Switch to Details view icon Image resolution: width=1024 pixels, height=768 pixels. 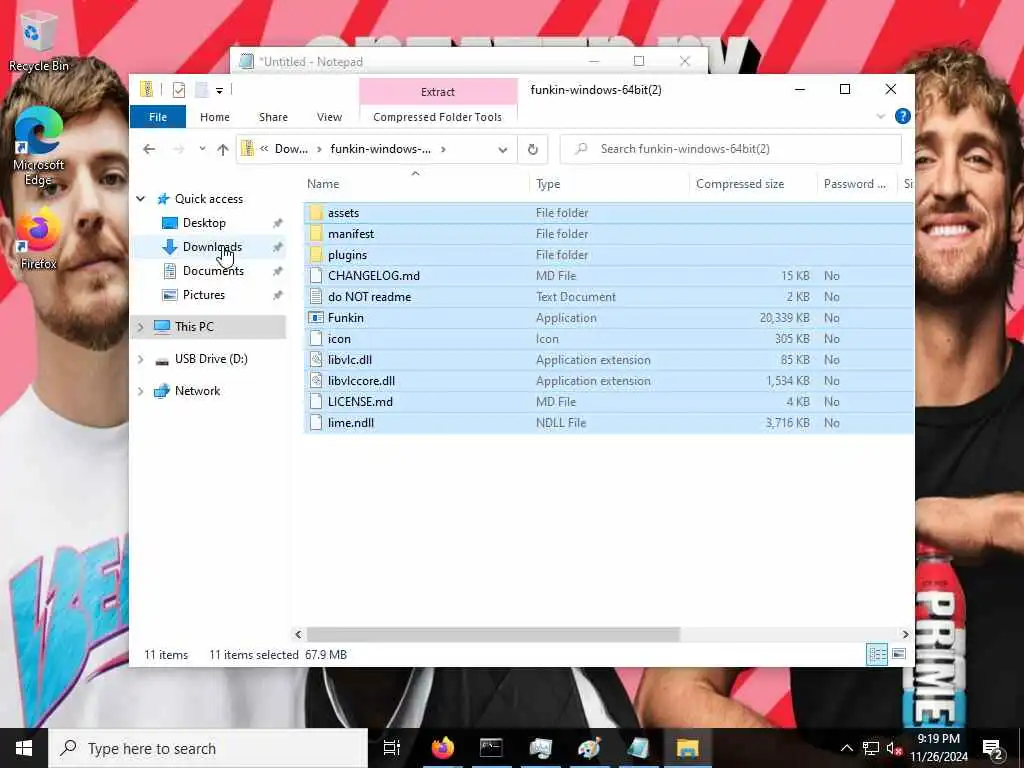click(876, 654)
